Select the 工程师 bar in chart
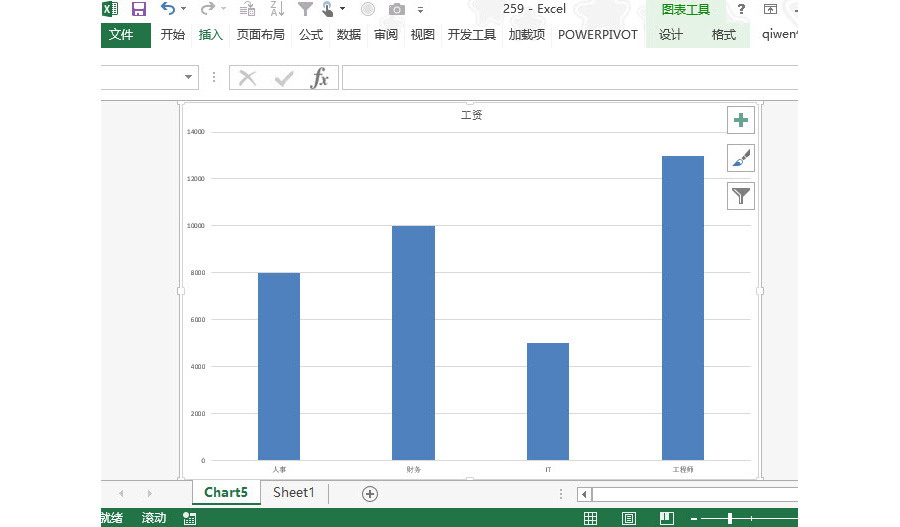The width and height of the screenshot is (900, 527). pos(683,308)
